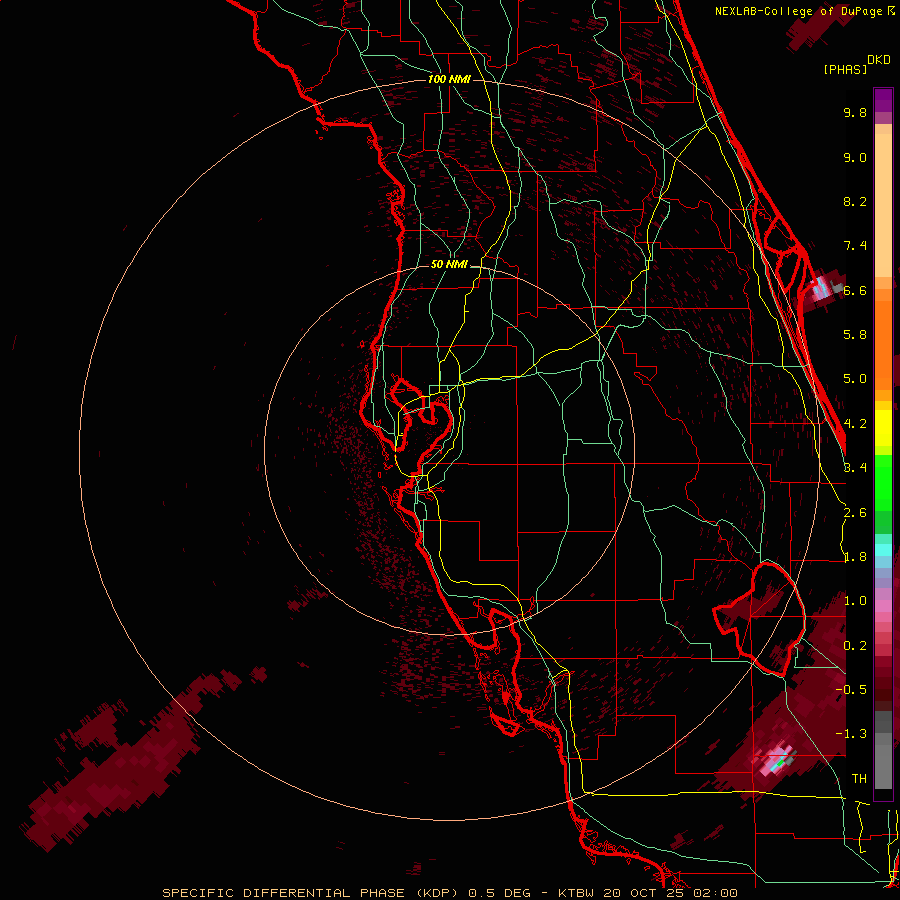Click the yellow segment of the color bar

point(883,428)
